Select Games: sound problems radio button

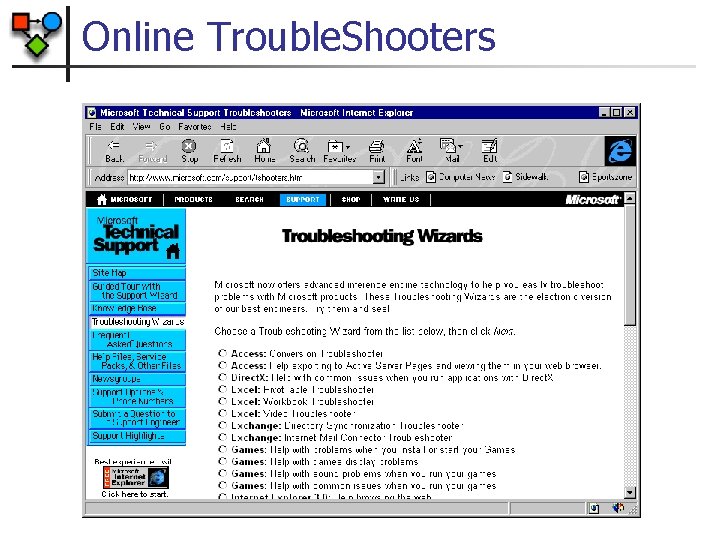click(223, 473)
